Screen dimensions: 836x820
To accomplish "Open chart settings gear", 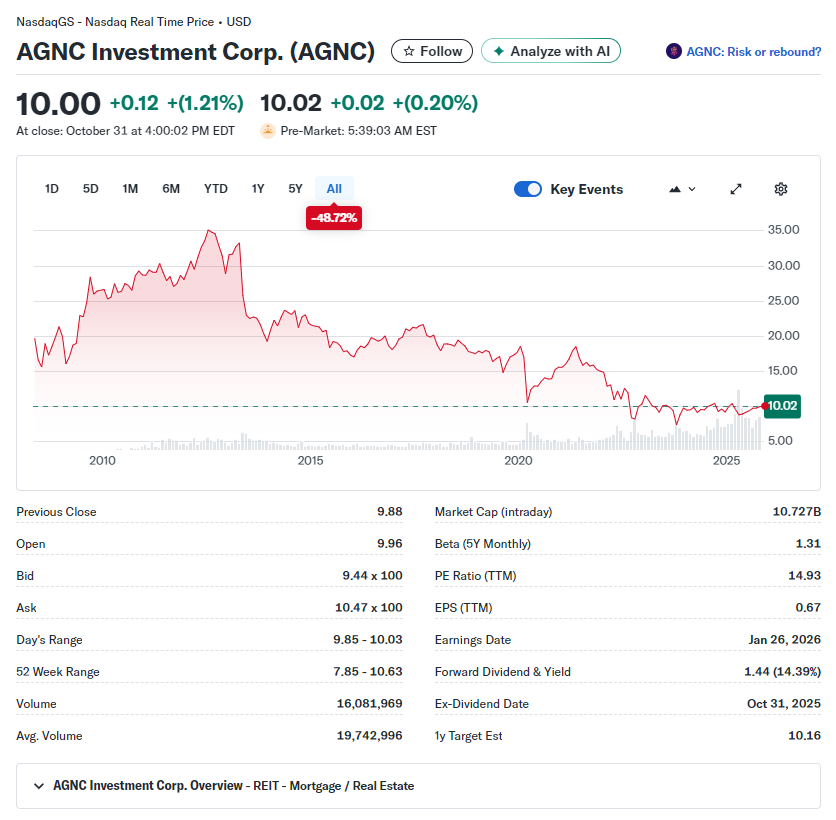I will (781, 189).
